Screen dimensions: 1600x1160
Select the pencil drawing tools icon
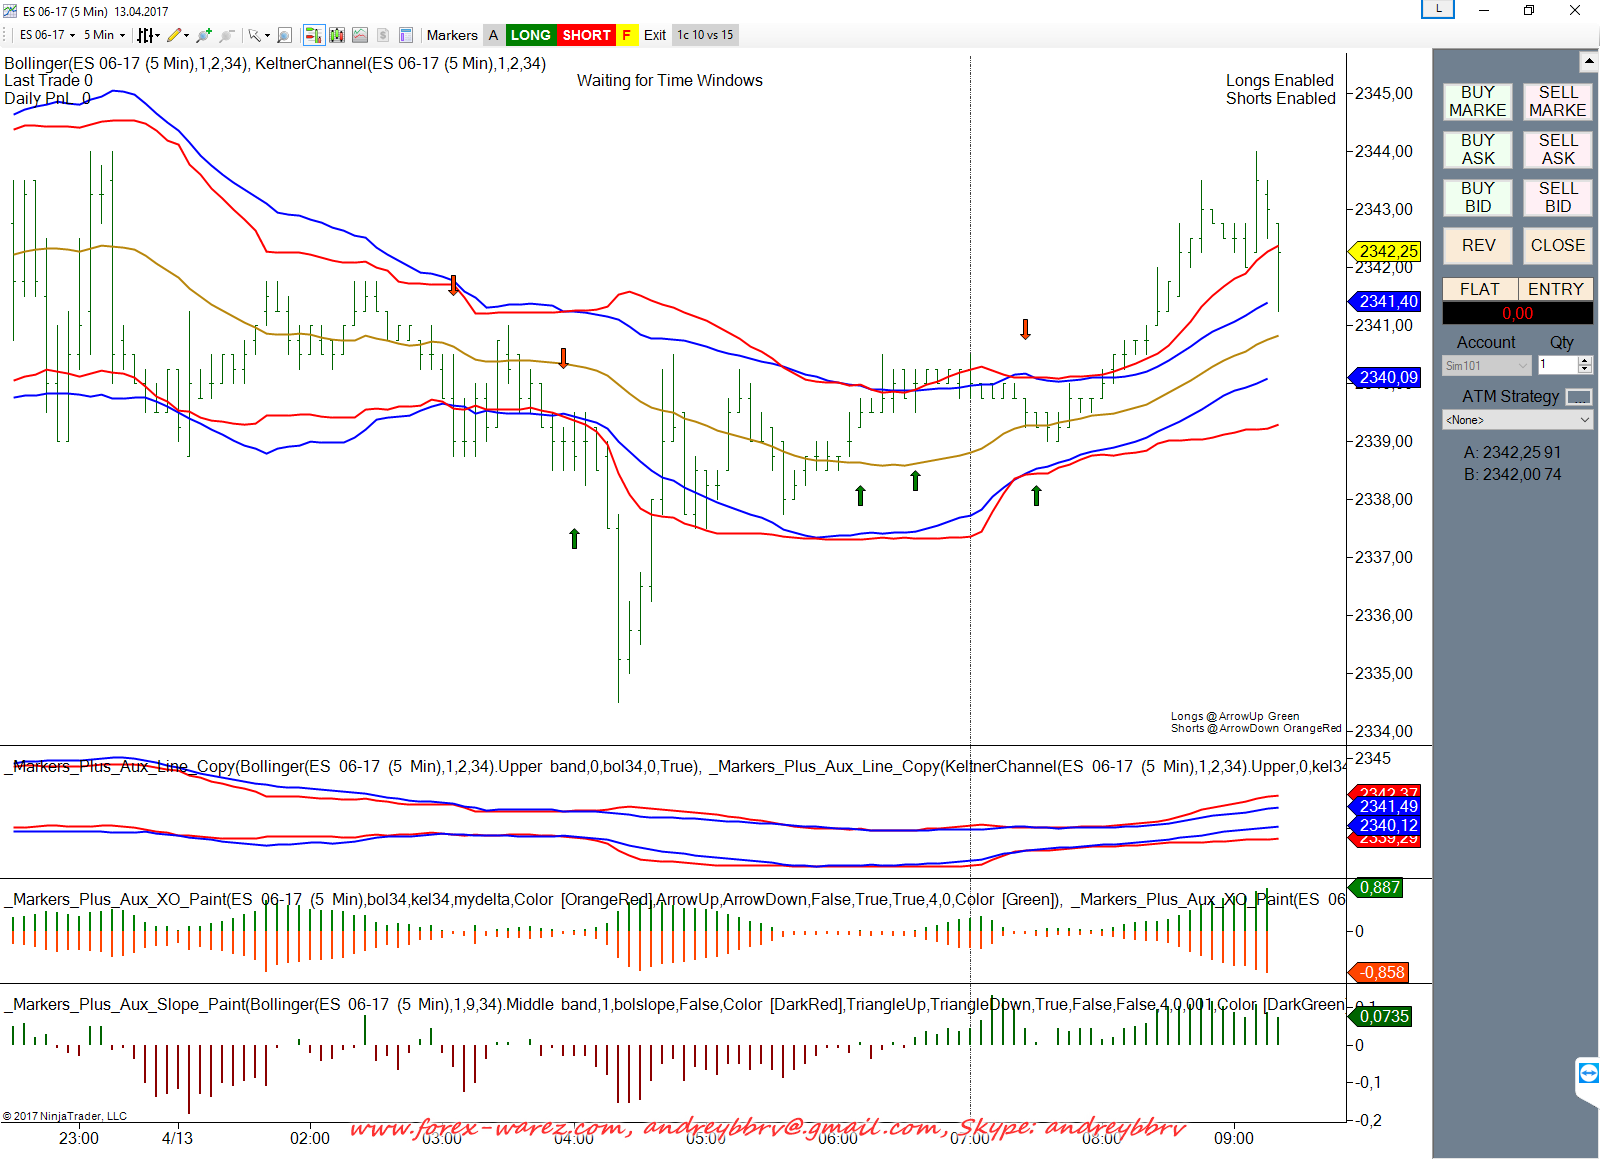(x=176, y=35)
